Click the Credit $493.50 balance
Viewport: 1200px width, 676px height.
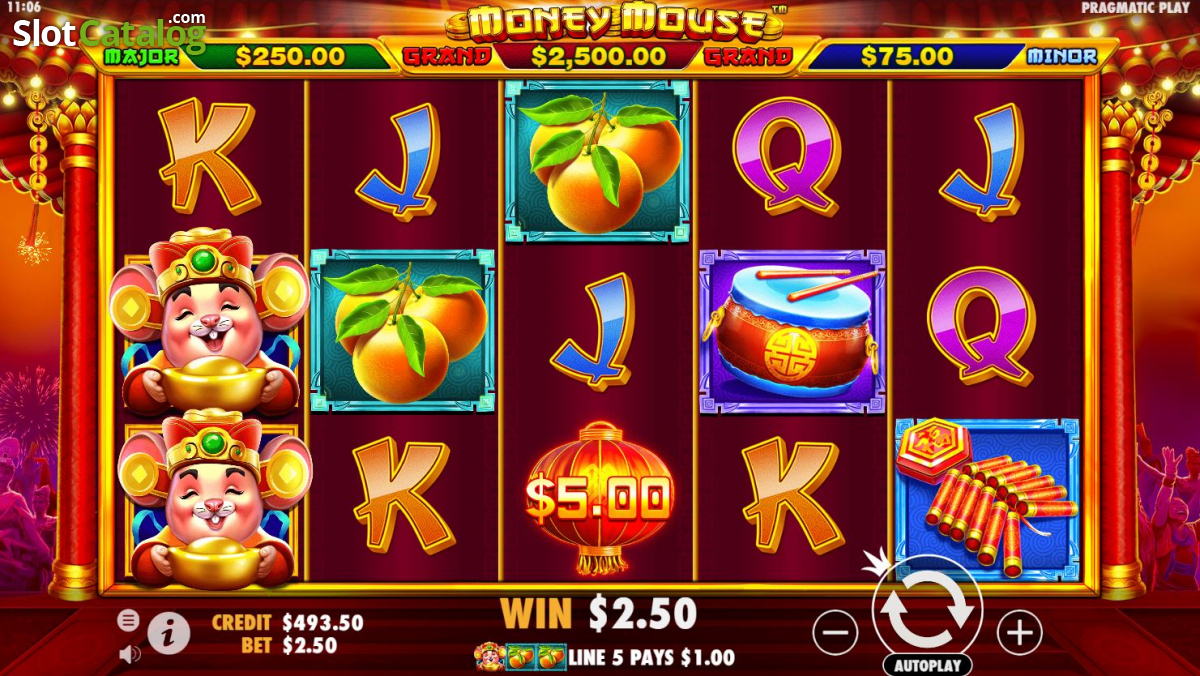[x=287, y=623]
